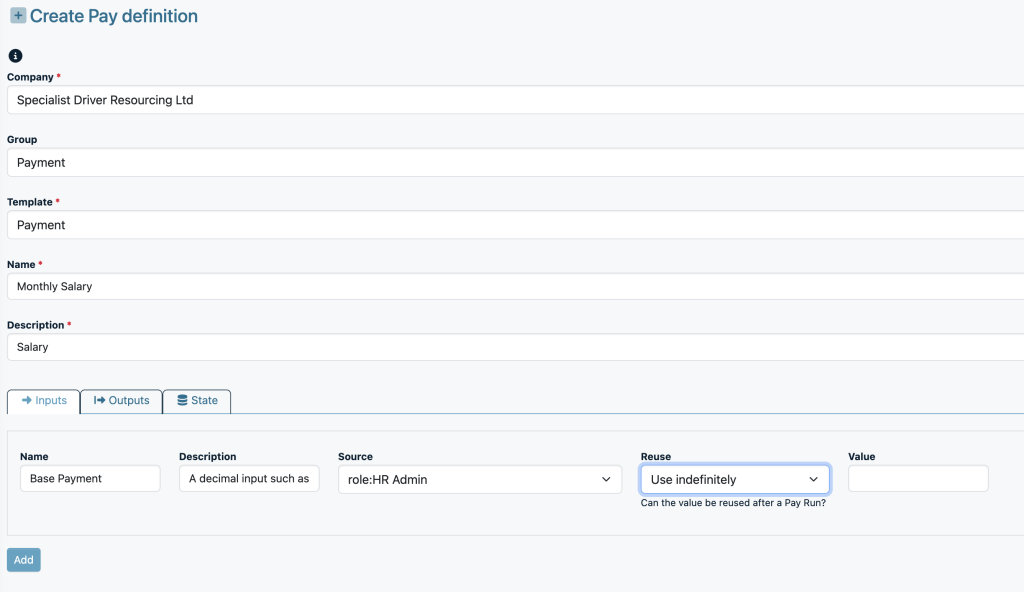Click the database icon on State tab
This screenshot has width=1024, height=592.
pos(182,400)
